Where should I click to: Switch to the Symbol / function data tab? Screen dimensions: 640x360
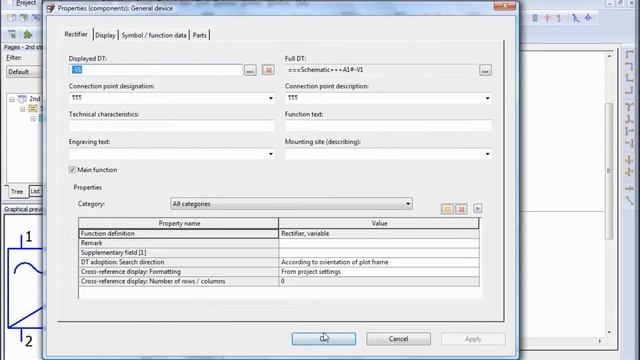point(154,35)
